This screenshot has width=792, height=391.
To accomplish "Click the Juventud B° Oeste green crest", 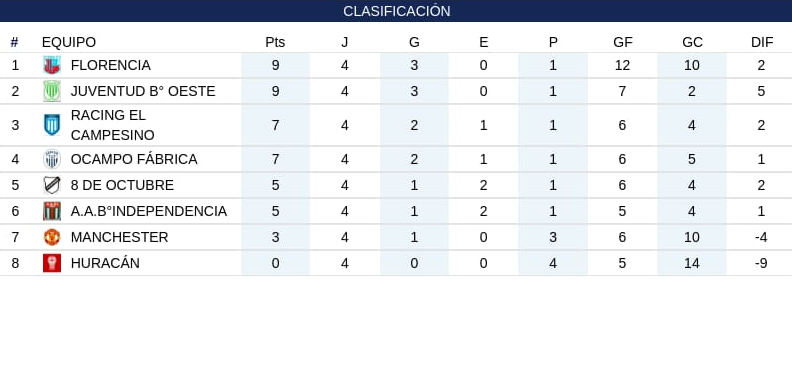I will coord(52,91).
